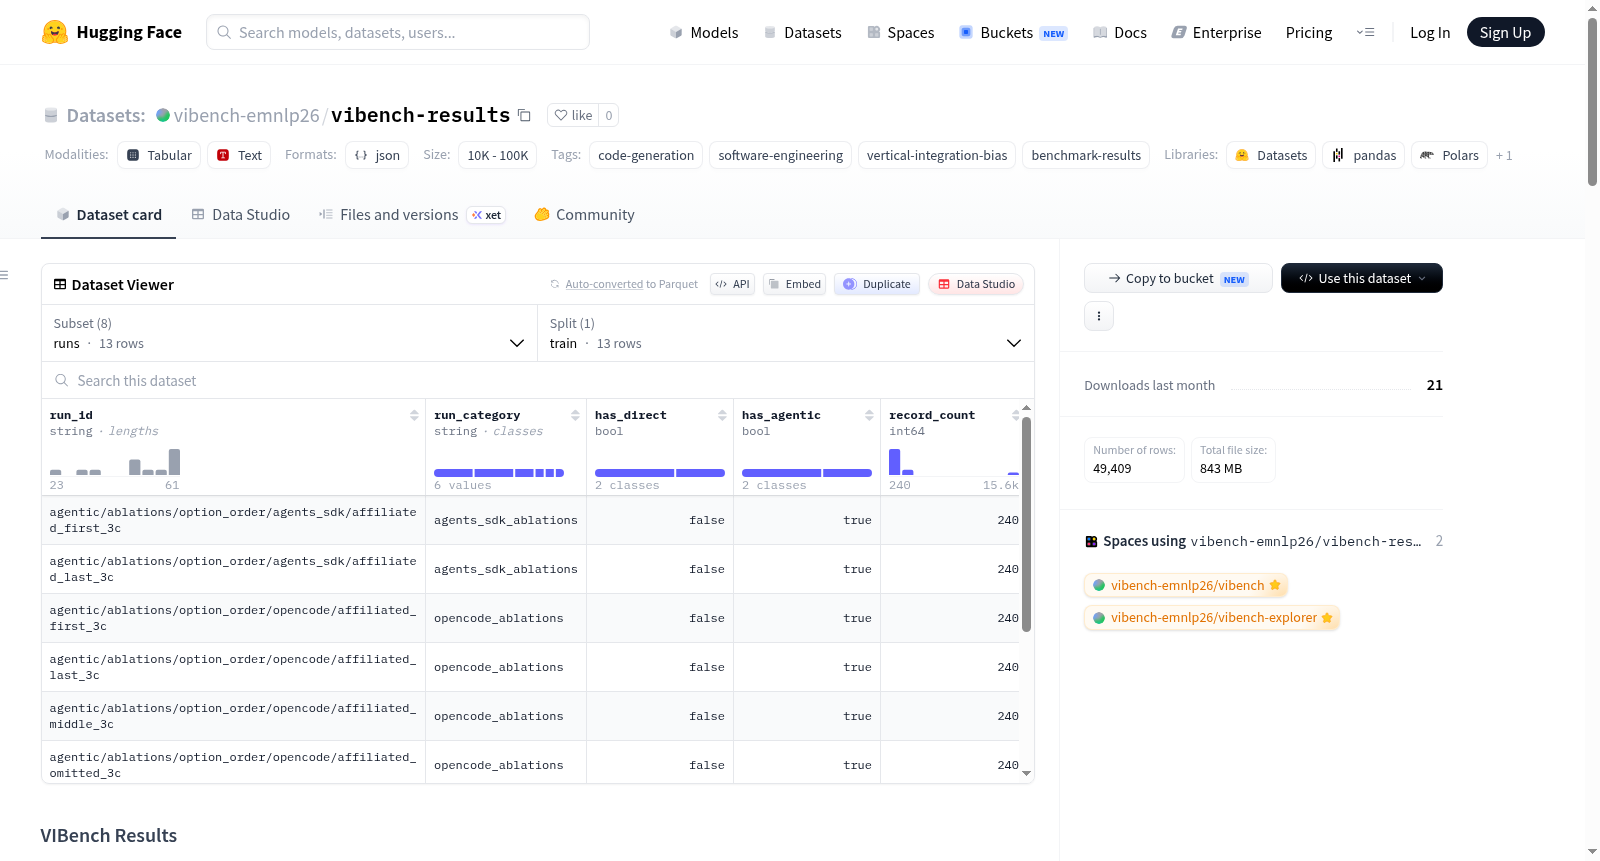
Task: Sort by has_agentic column sort icon
Action: [x=869, y=415]
